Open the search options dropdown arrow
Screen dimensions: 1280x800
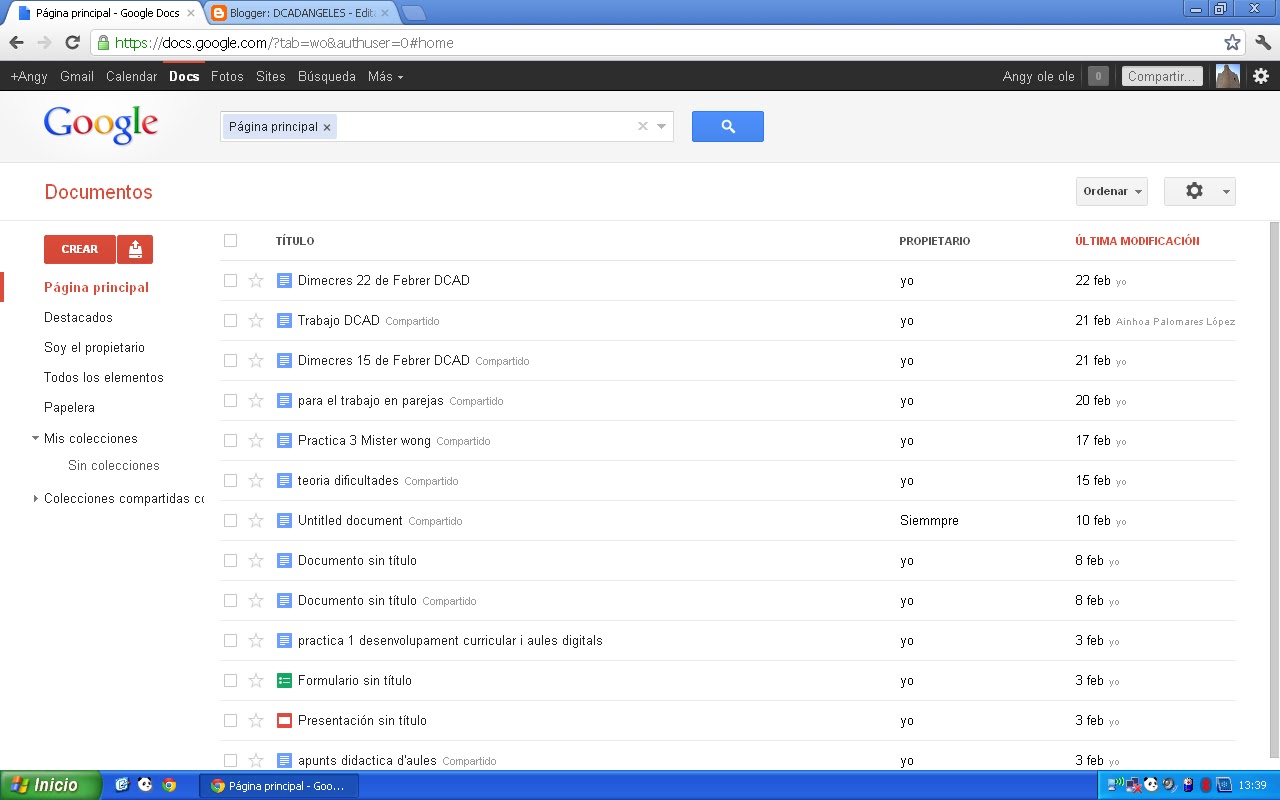tap(662, 126)
